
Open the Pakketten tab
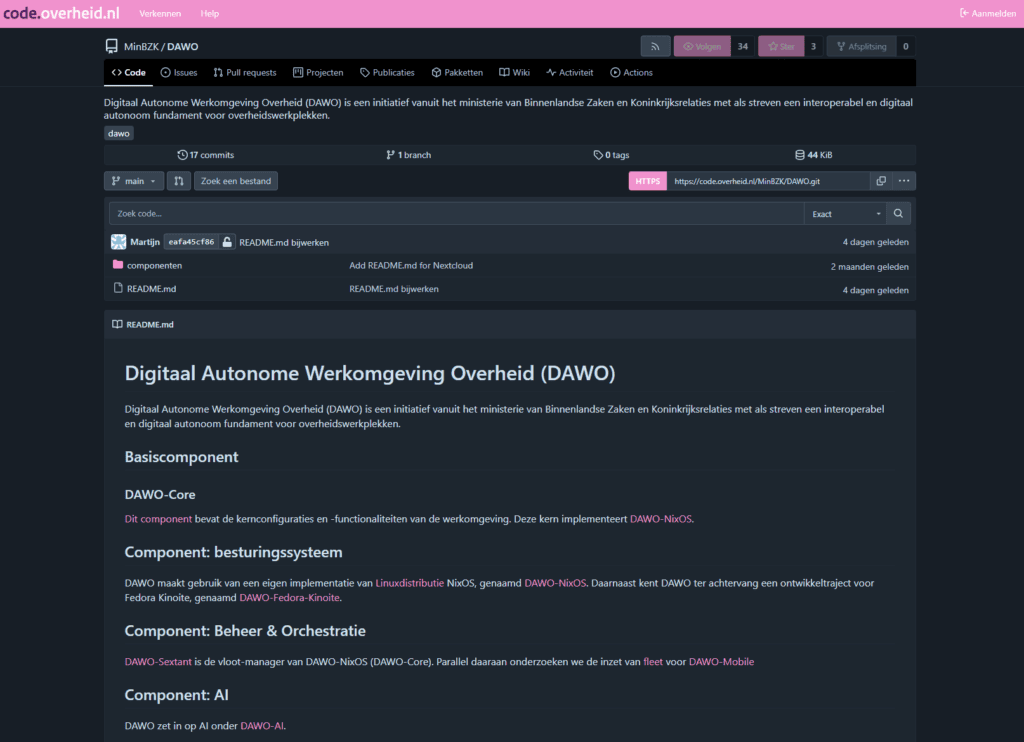[x=457, y=73]
